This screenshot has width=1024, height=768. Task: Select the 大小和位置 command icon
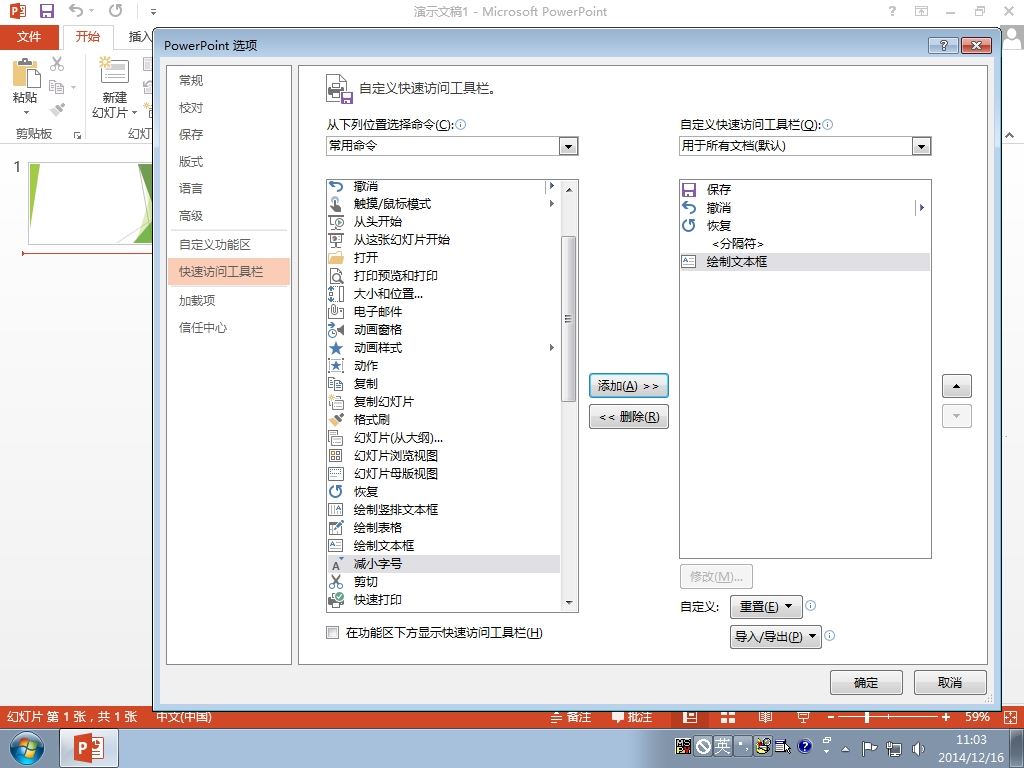pyautogui.click(x=336, y=294)
